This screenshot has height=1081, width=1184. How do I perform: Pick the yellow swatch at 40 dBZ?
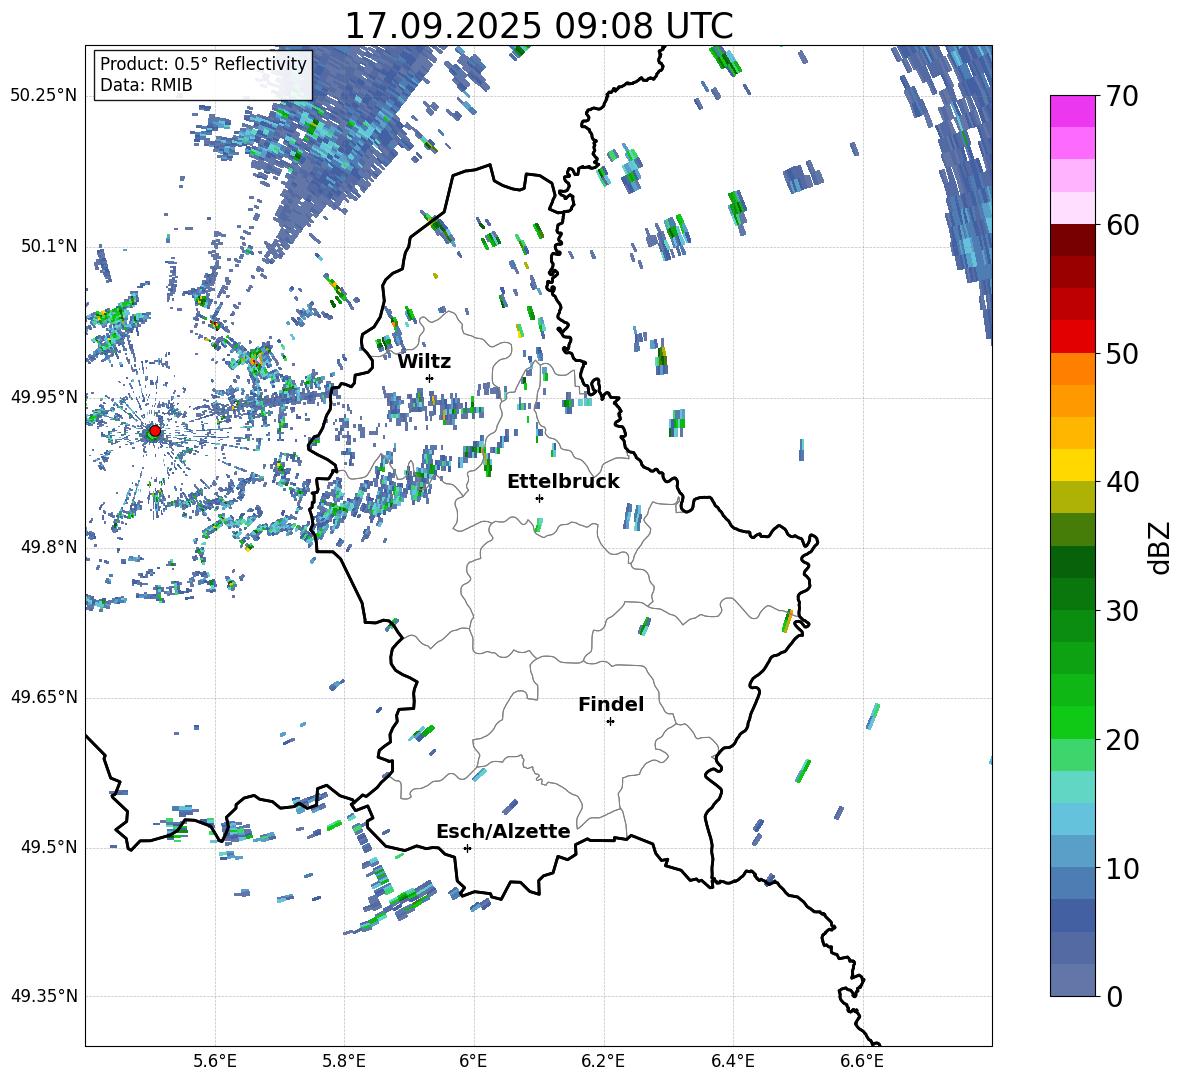[x=1072, y=465]
